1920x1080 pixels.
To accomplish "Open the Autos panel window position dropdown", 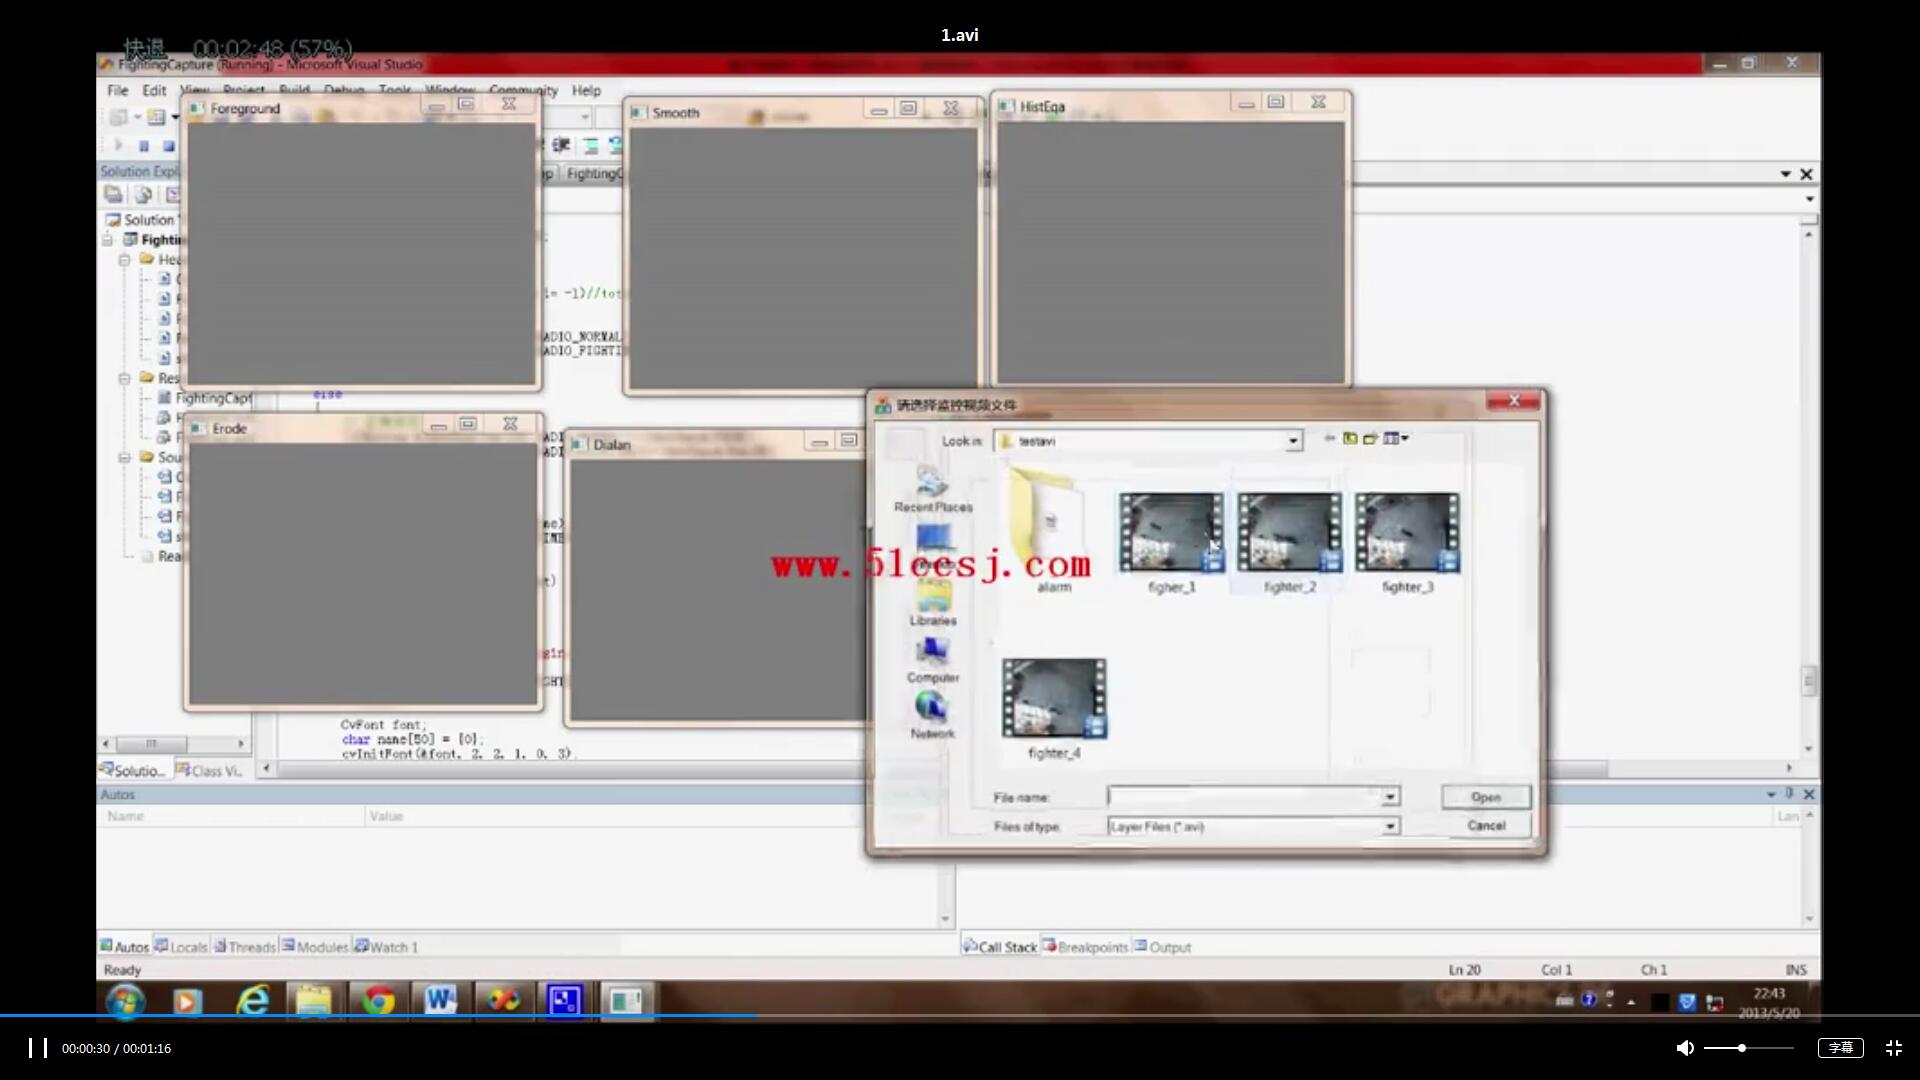I will coord(1771,794).
